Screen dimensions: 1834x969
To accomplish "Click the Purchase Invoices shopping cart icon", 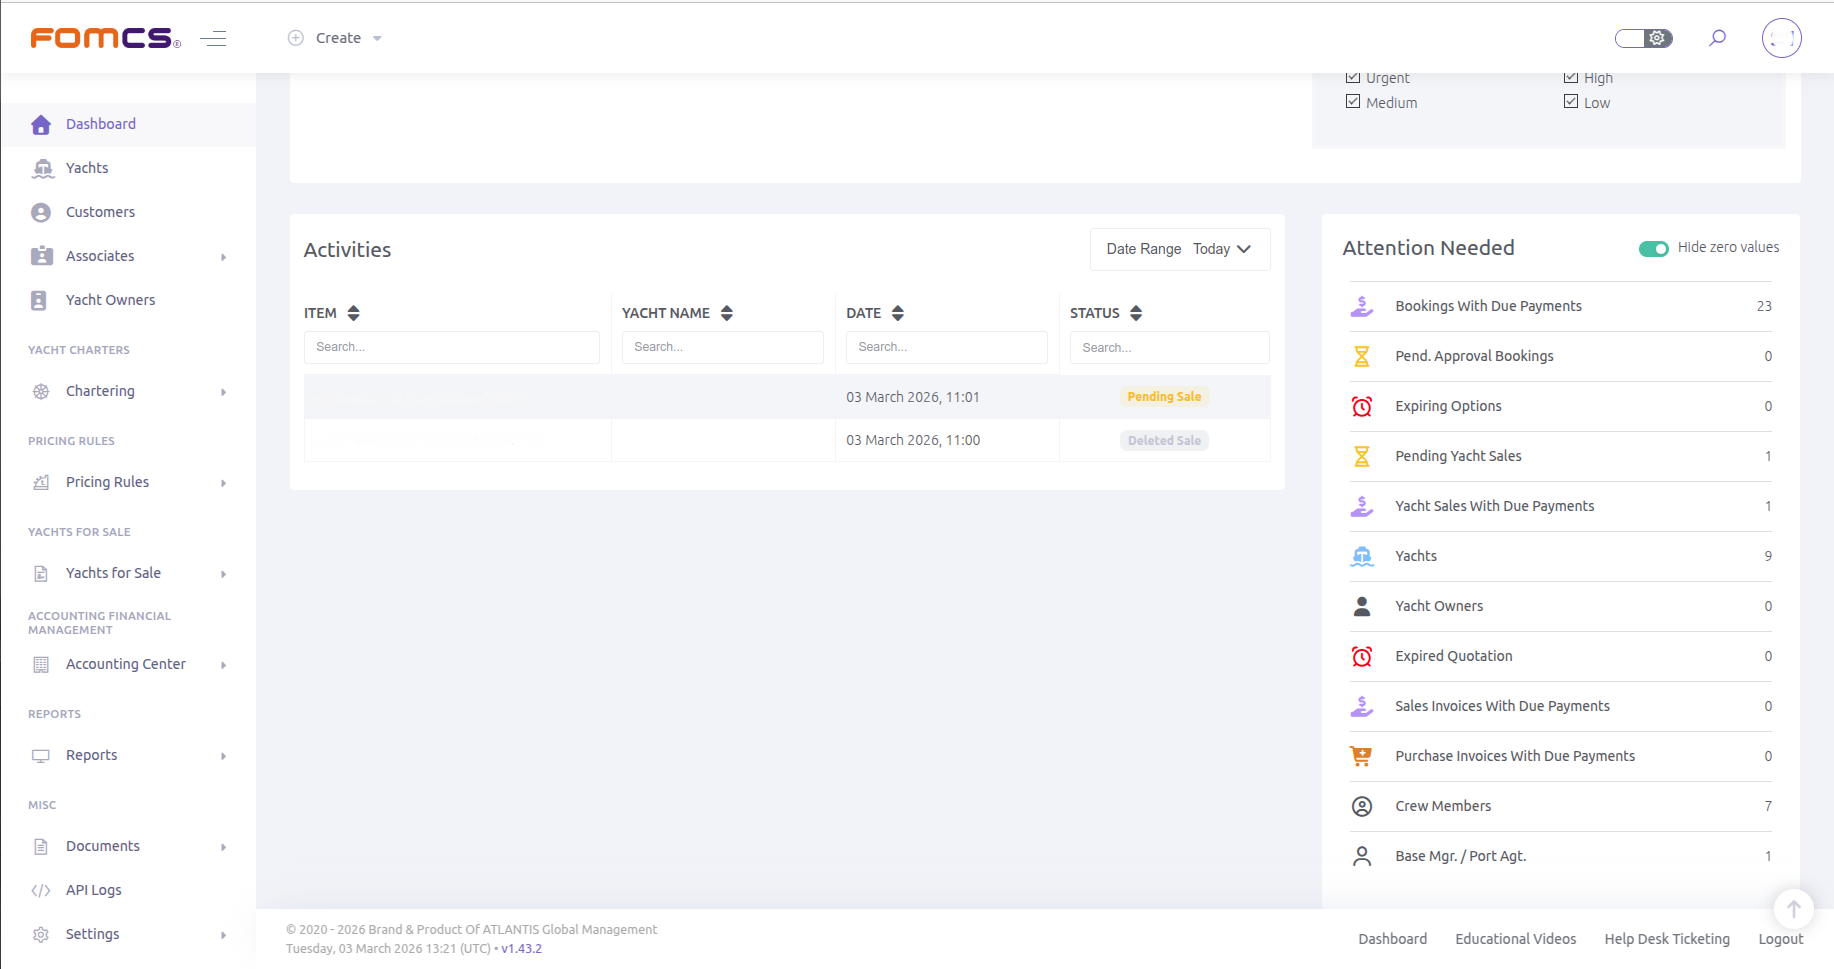I will click(x=1361, y=756).
